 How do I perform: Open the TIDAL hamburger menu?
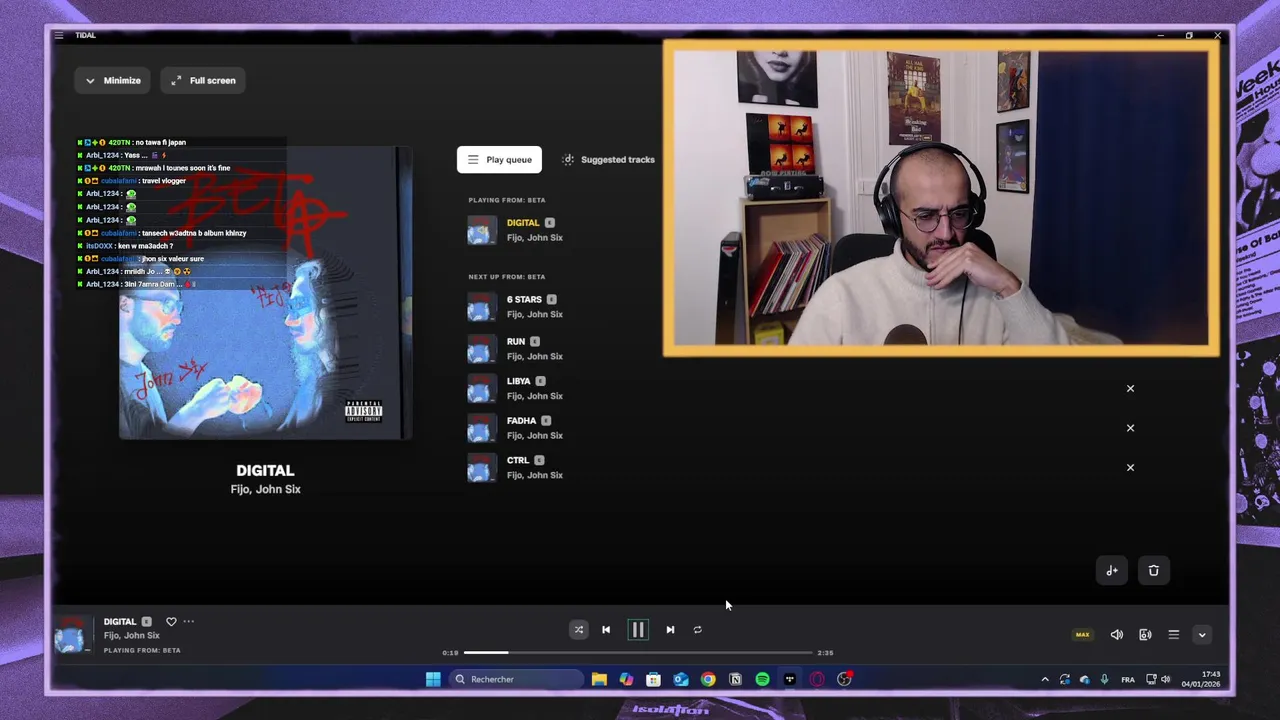[59, 35]
